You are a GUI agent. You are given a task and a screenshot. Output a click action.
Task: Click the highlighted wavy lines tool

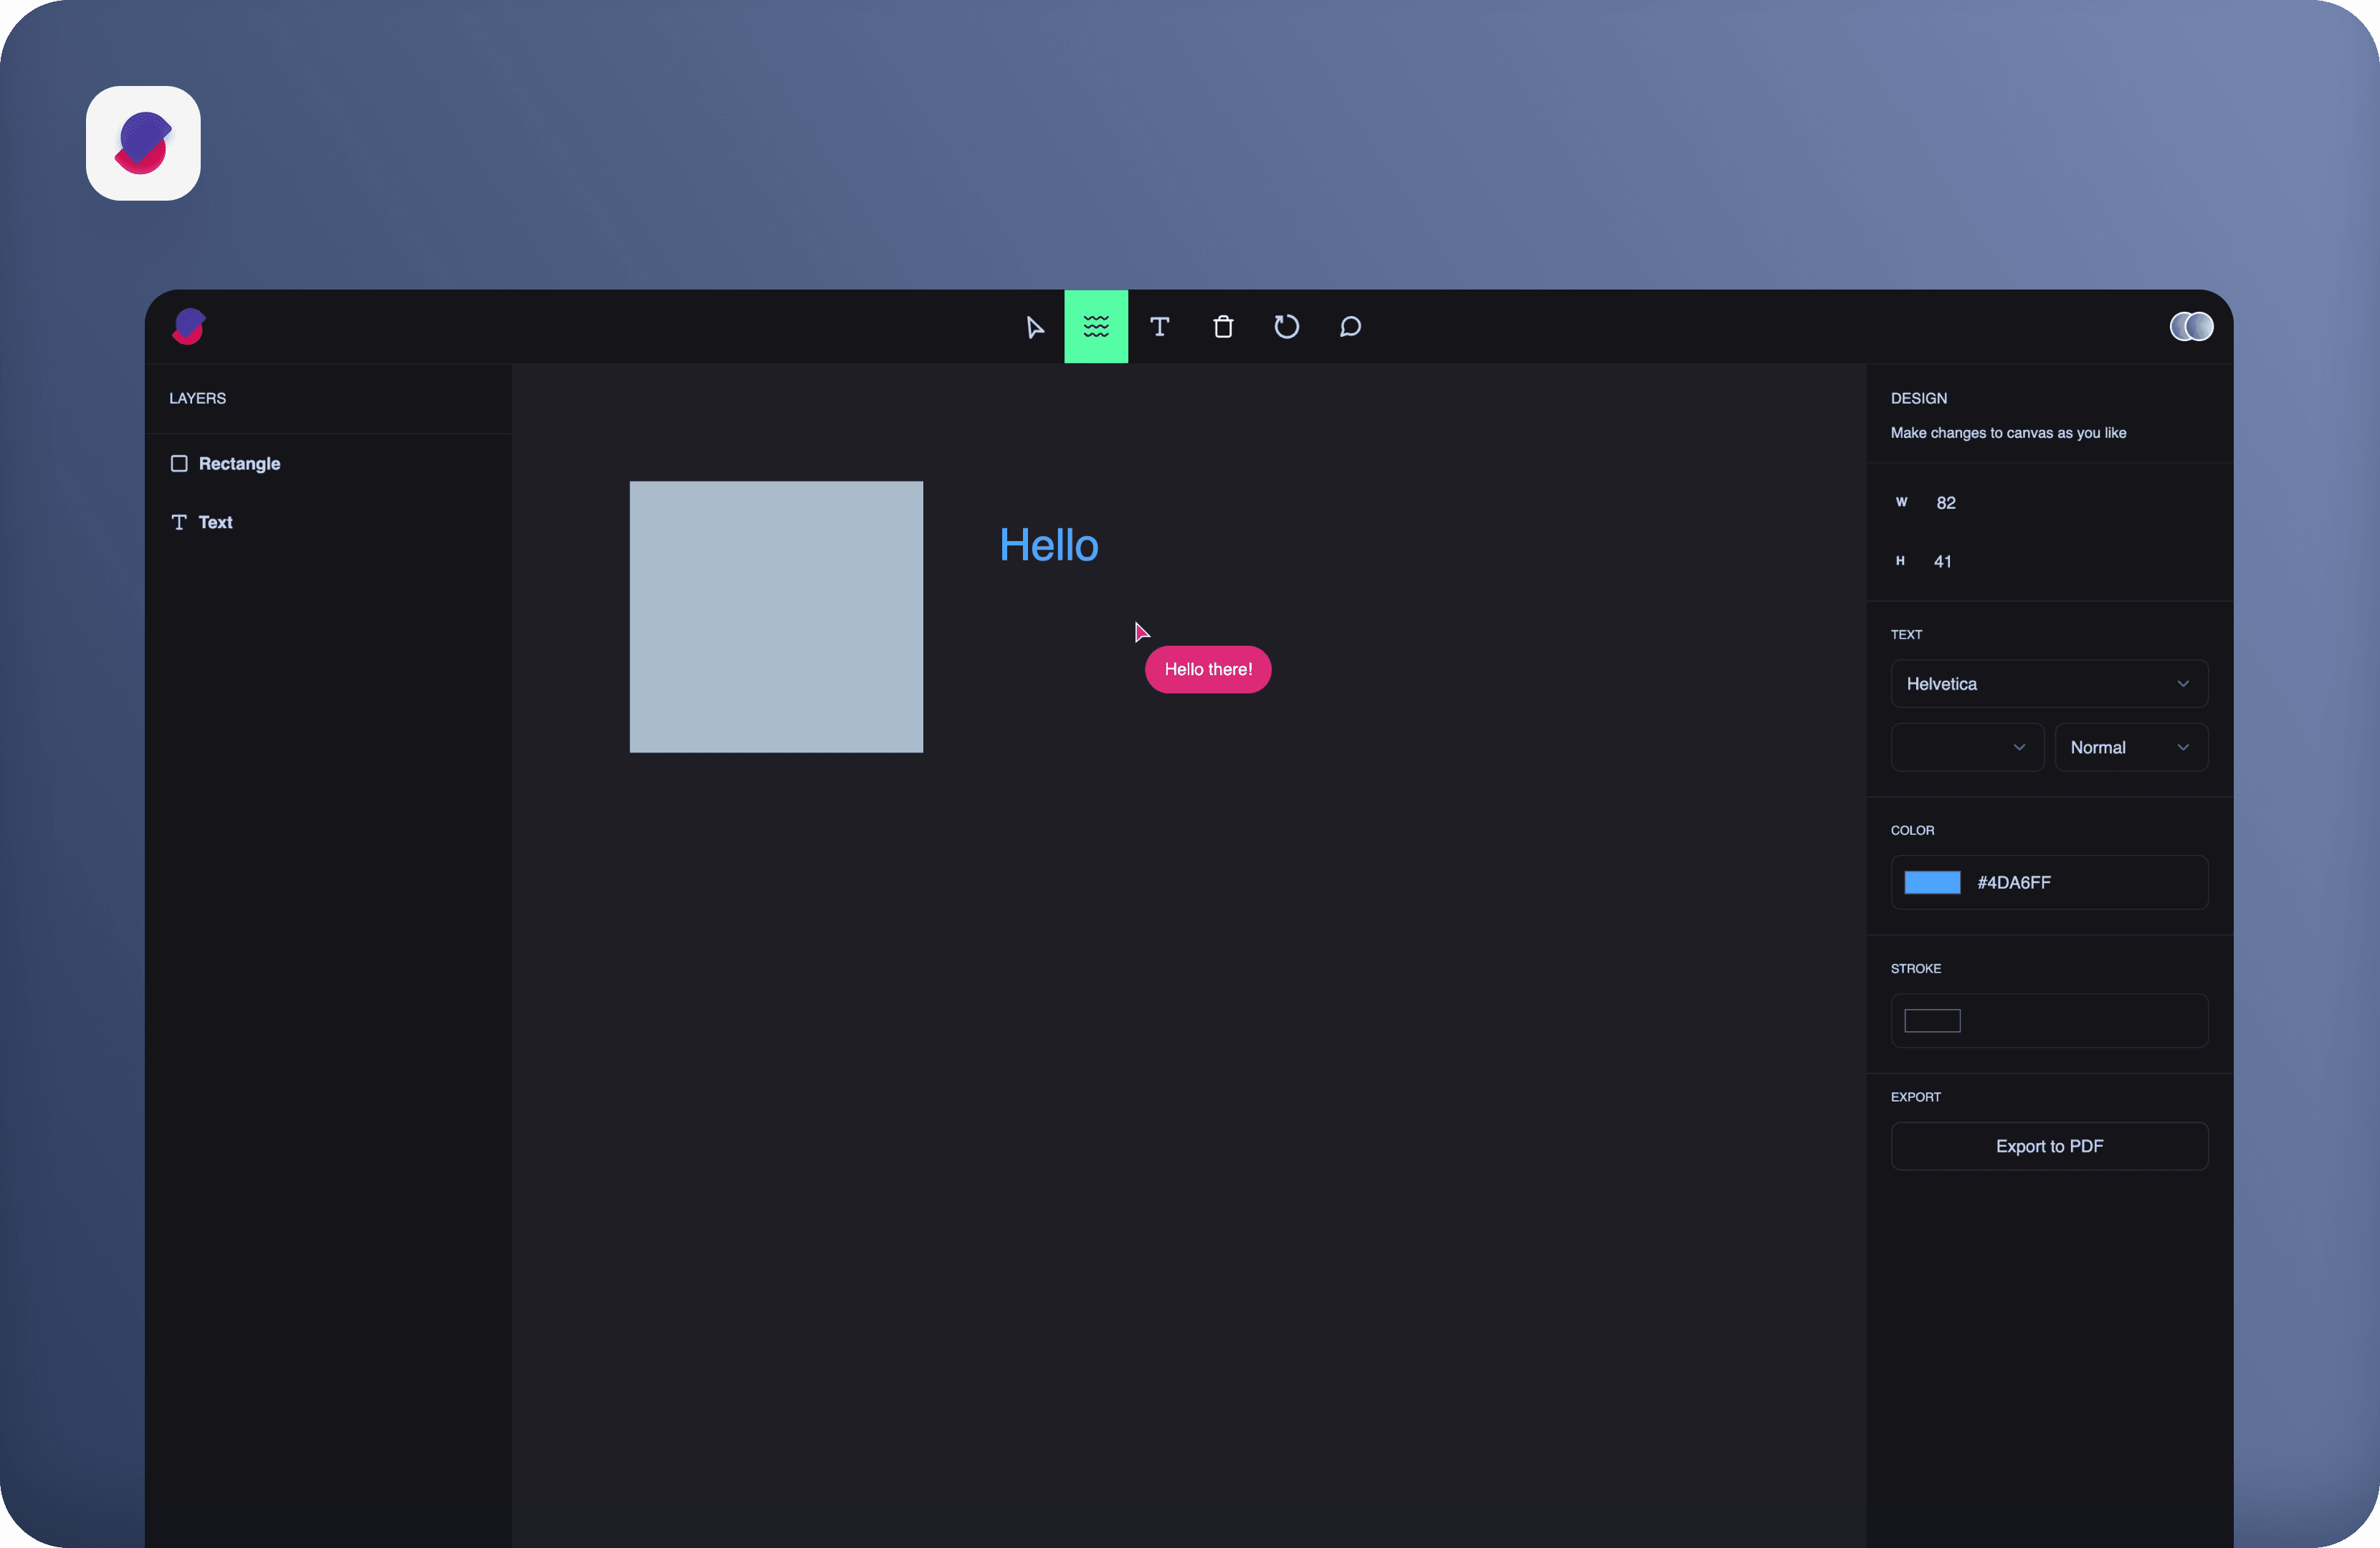tap(1096, 327)
